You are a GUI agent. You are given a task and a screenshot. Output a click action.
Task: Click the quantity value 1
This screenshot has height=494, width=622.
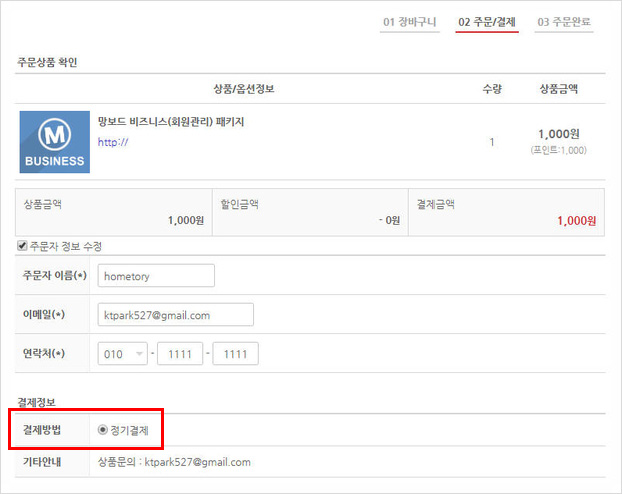pos(492,142)
